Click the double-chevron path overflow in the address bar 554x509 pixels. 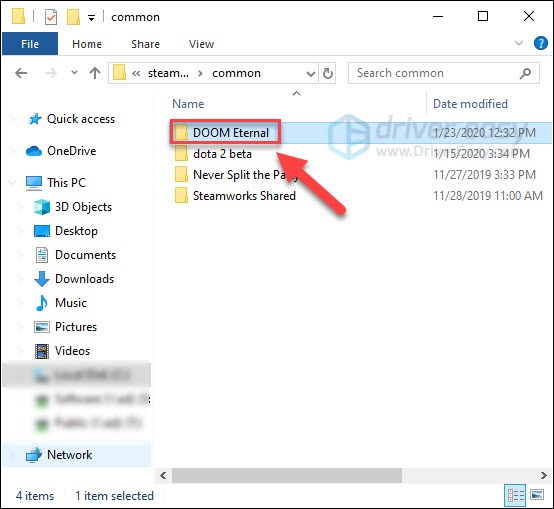coord(136,73)
